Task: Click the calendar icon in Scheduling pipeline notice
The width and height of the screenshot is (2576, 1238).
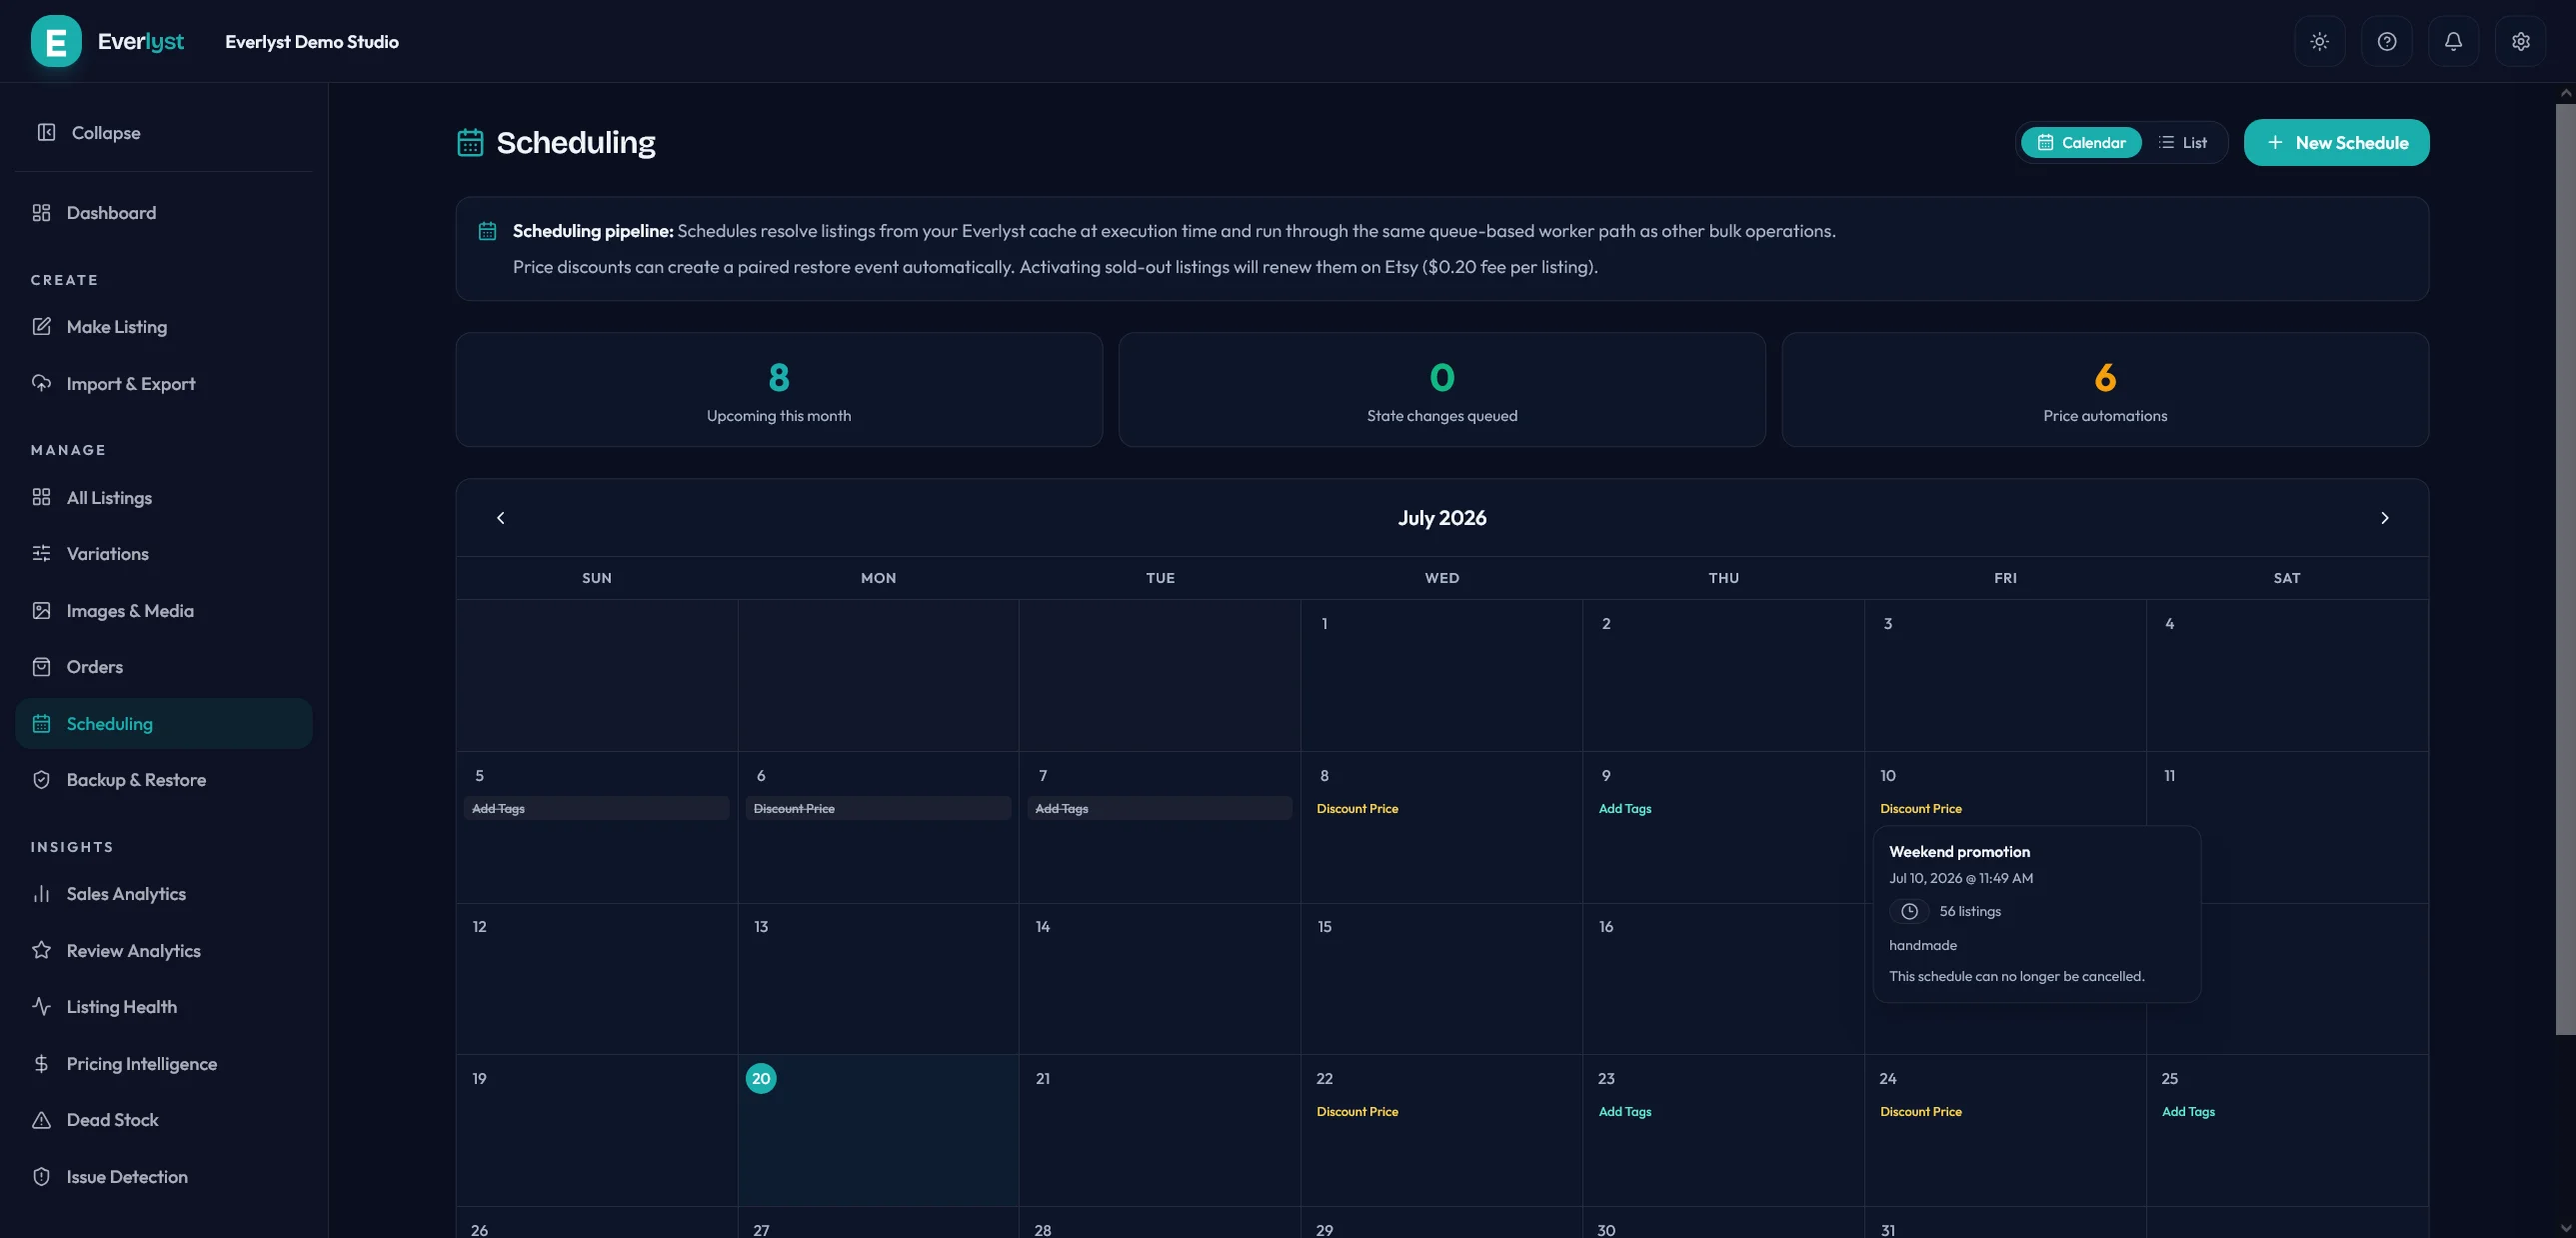Action: pos(487,231)
